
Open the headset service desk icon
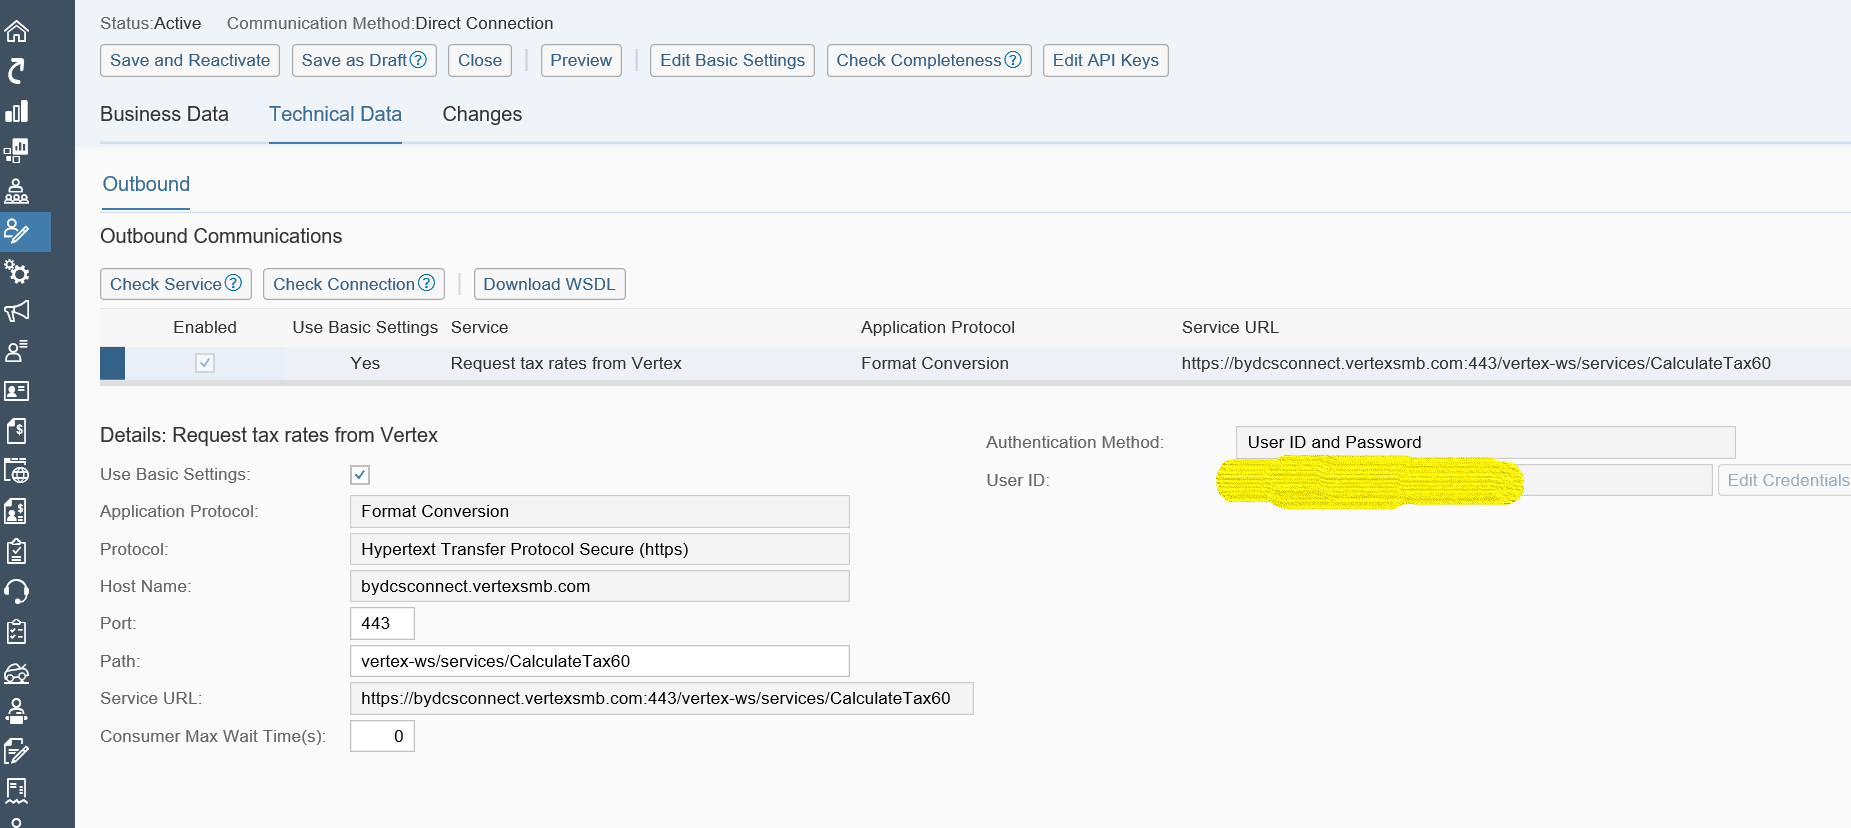[17, 591]
